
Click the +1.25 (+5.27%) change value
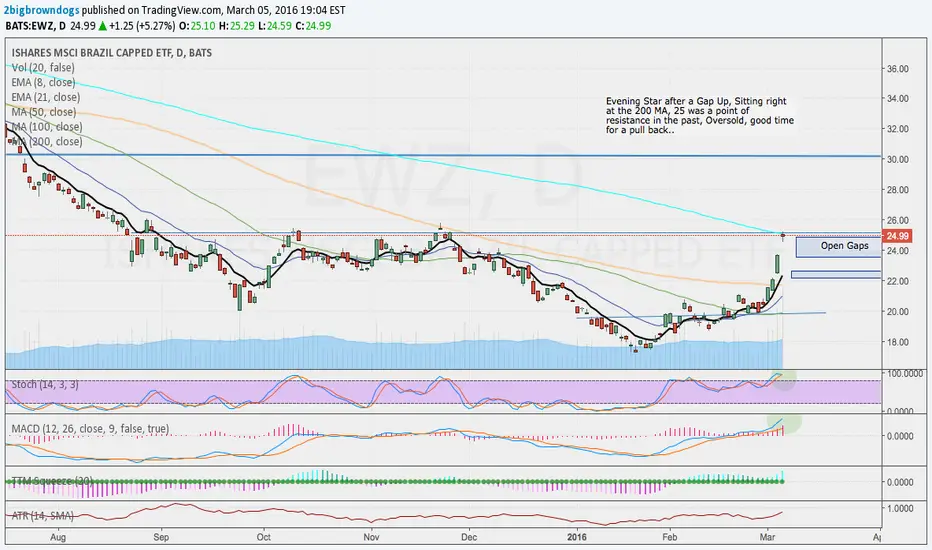pyautogui.click(x=143, y=26)
